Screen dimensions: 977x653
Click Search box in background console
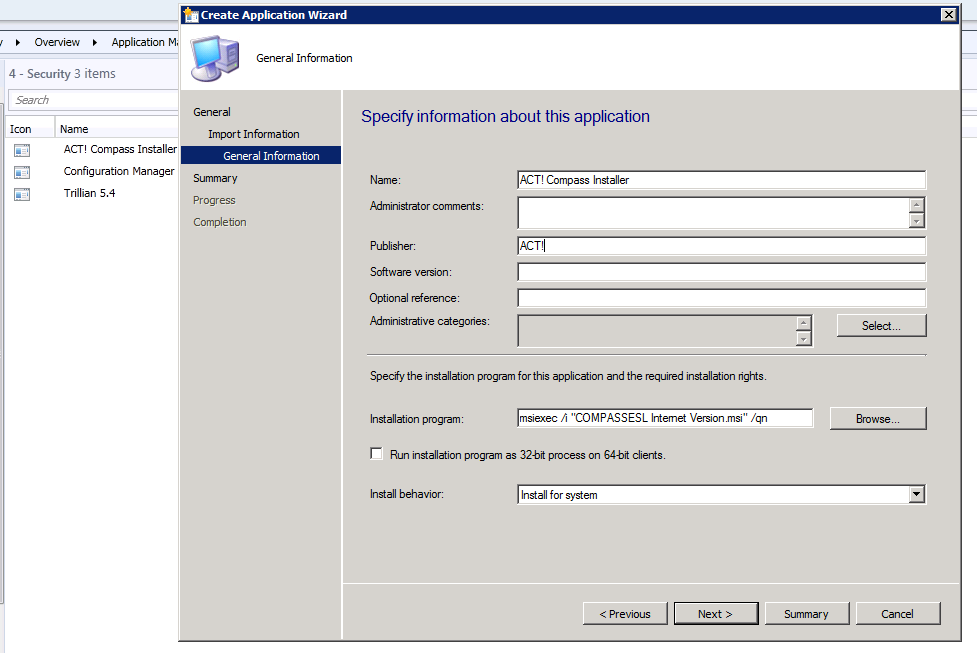[93, 100]
